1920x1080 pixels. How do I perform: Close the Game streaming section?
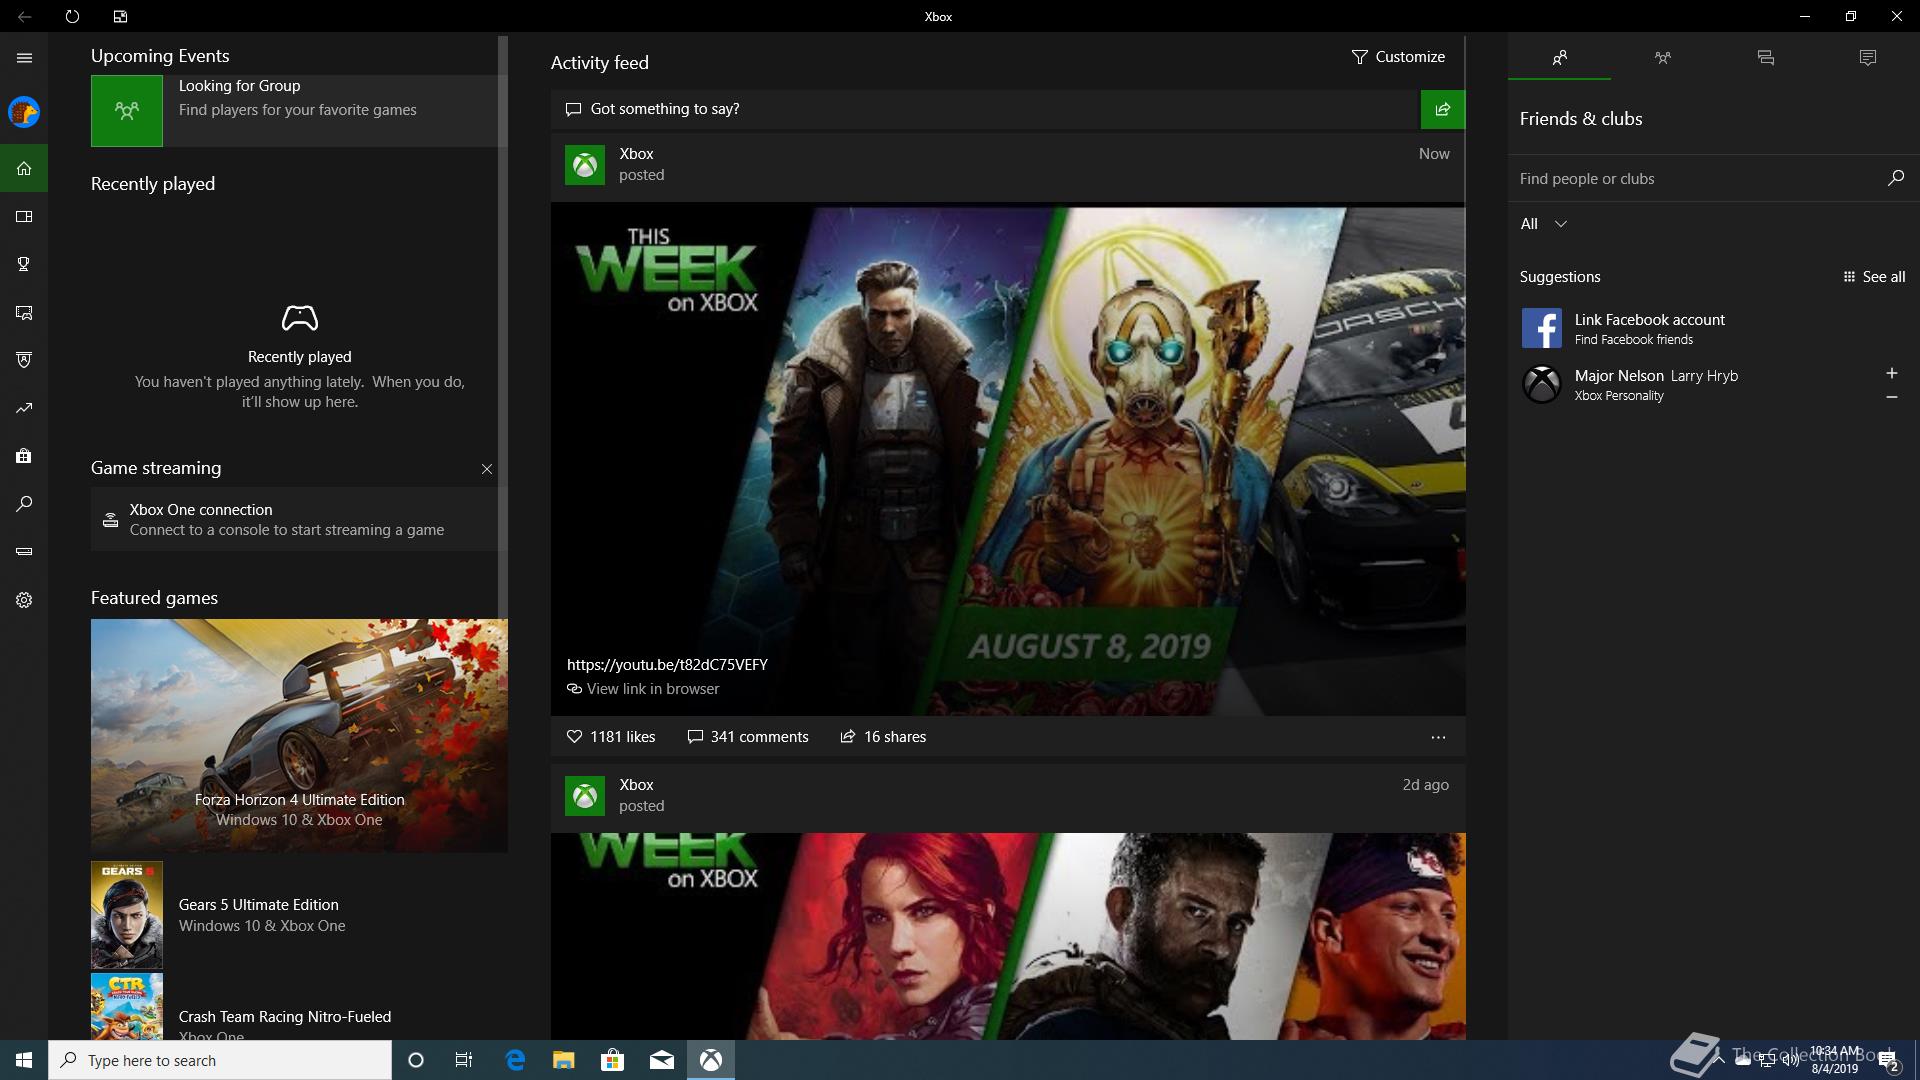coord(487,469)
